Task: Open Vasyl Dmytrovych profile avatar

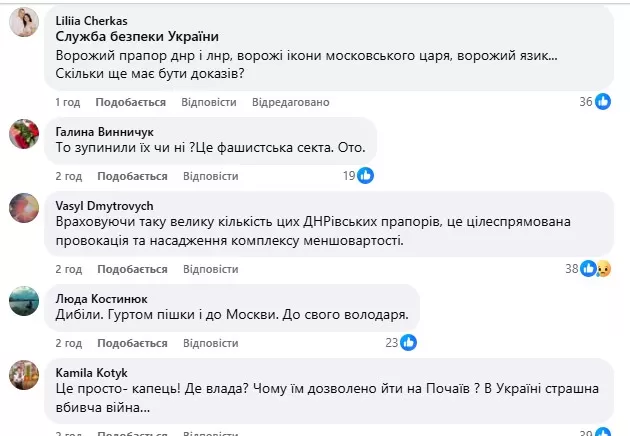Action: point(24,208)
